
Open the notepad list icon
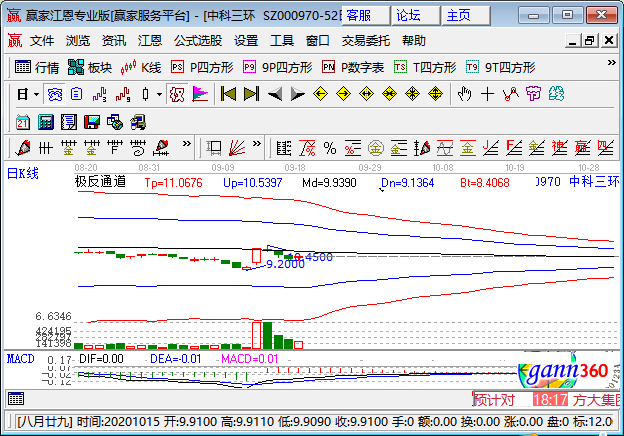69,123
